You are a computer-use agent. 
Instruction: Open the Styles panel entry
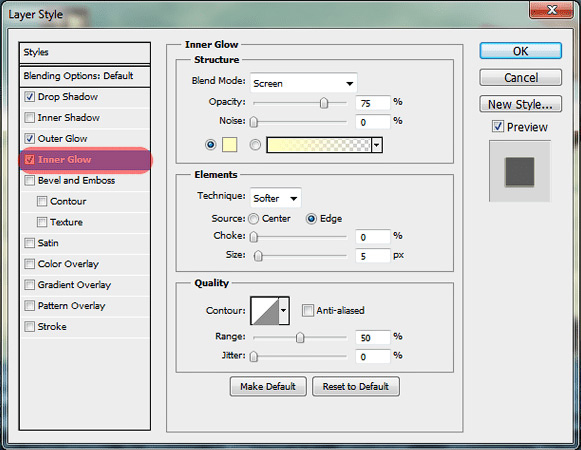[x=85, y=53]
